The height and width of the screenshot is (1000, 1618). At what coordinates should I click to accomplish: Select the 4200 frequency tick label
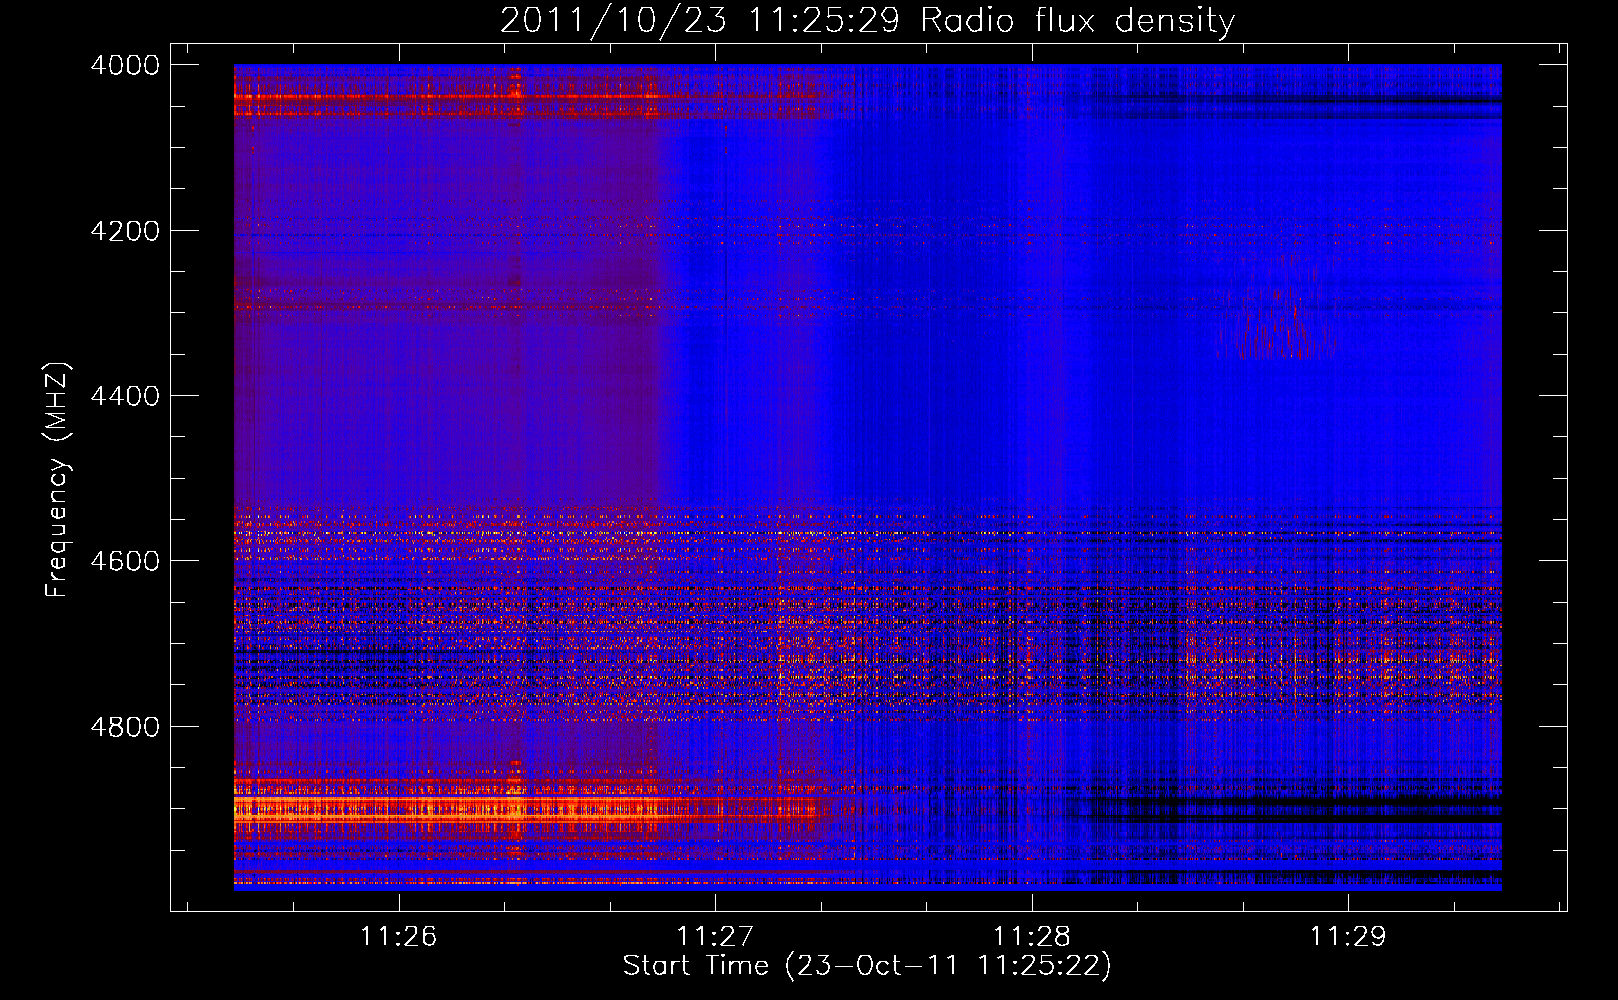125,231
